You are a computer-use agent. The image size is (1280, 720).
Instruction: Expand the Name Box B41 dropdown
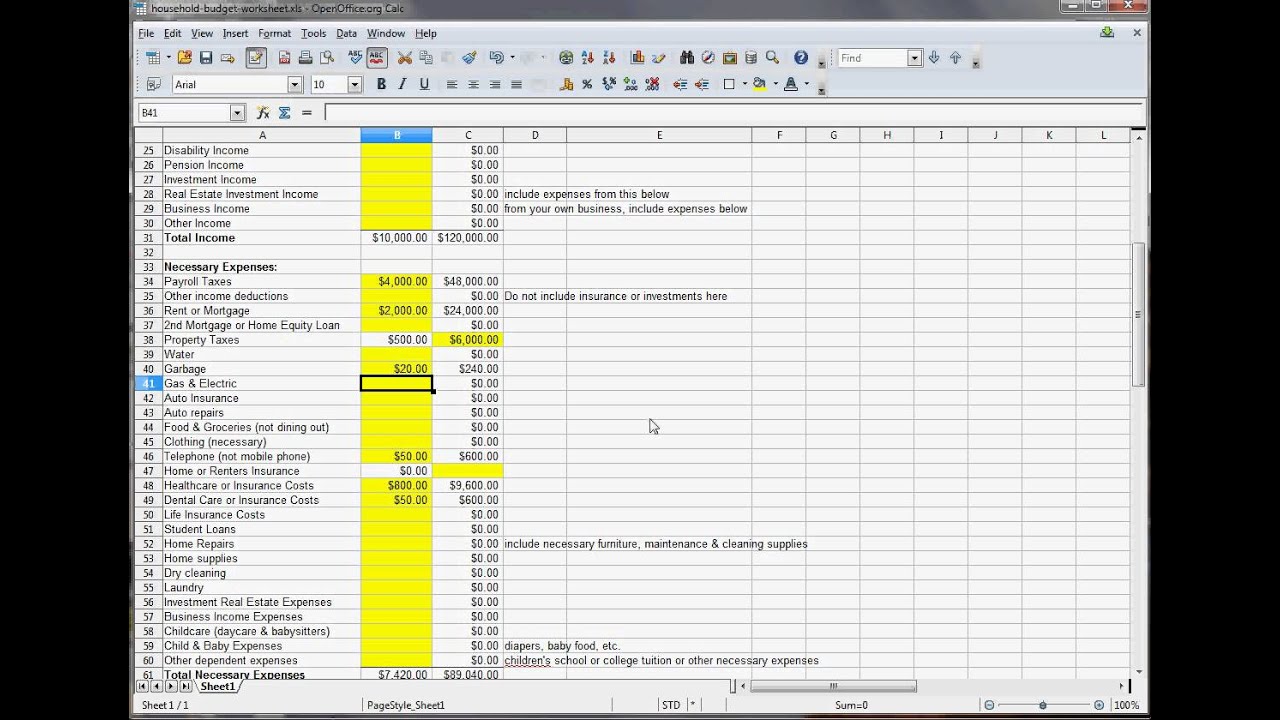[x=237, y=113]
